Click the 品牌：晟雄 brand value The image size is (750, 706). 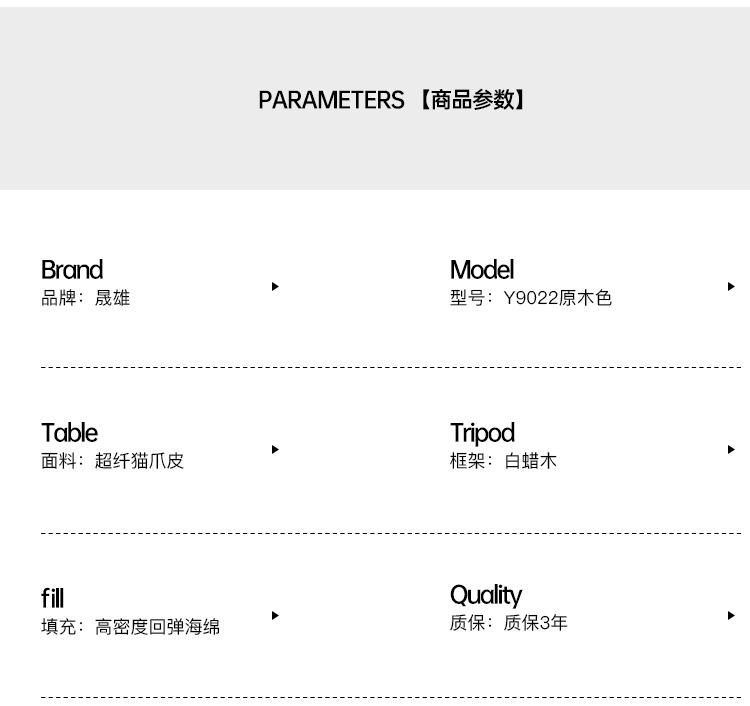(x=86, y=298)
